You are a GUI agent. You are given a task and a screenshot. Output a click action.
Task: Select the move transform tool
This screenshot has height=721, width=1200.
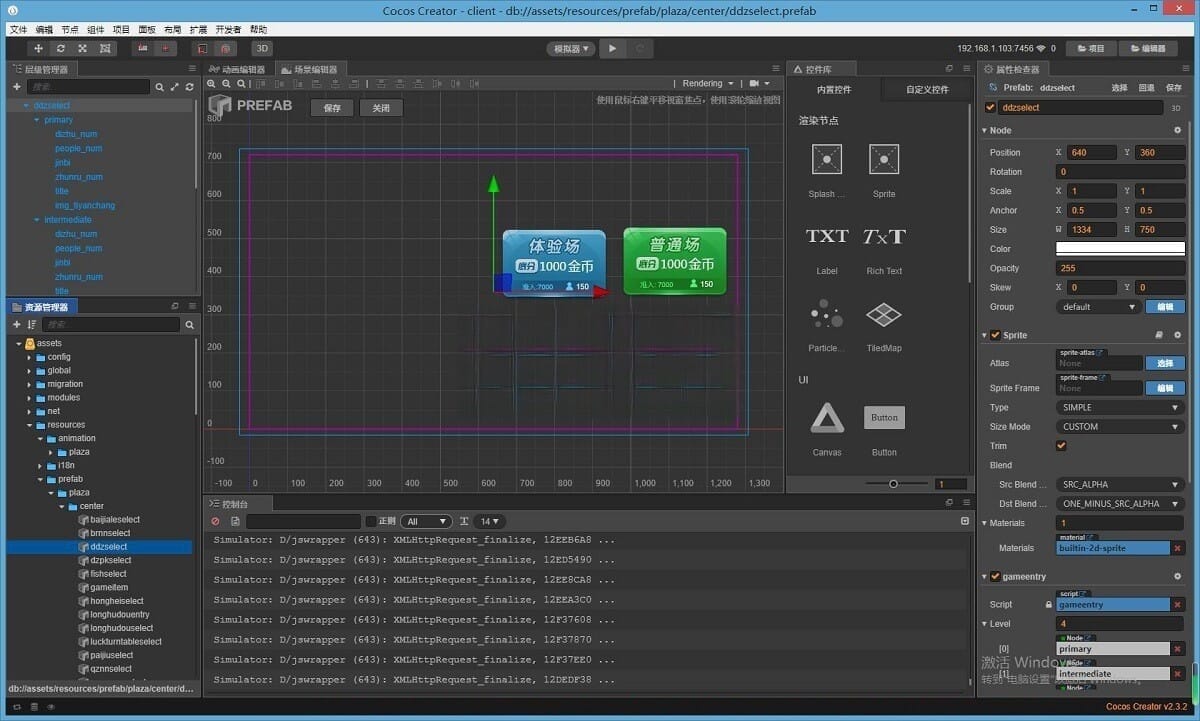click(x=39, y=48)
